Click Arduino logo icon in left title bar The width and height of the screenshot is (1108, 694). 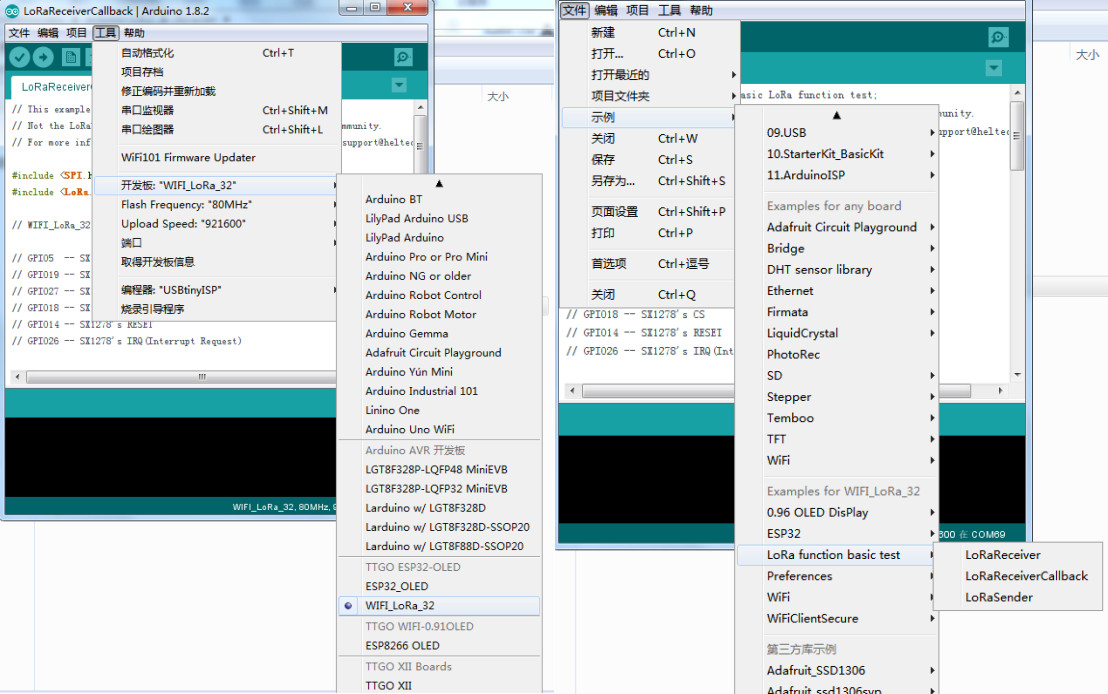(x=12, y=11)
